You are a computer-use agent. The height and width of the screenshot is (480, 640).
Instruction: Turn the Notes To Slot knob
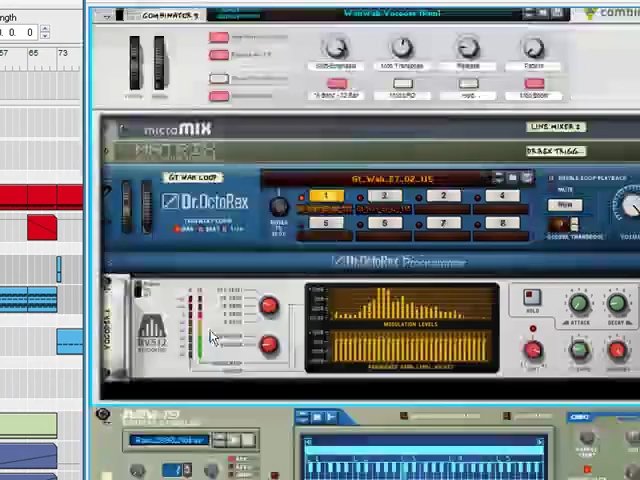[x=279, y=207]
